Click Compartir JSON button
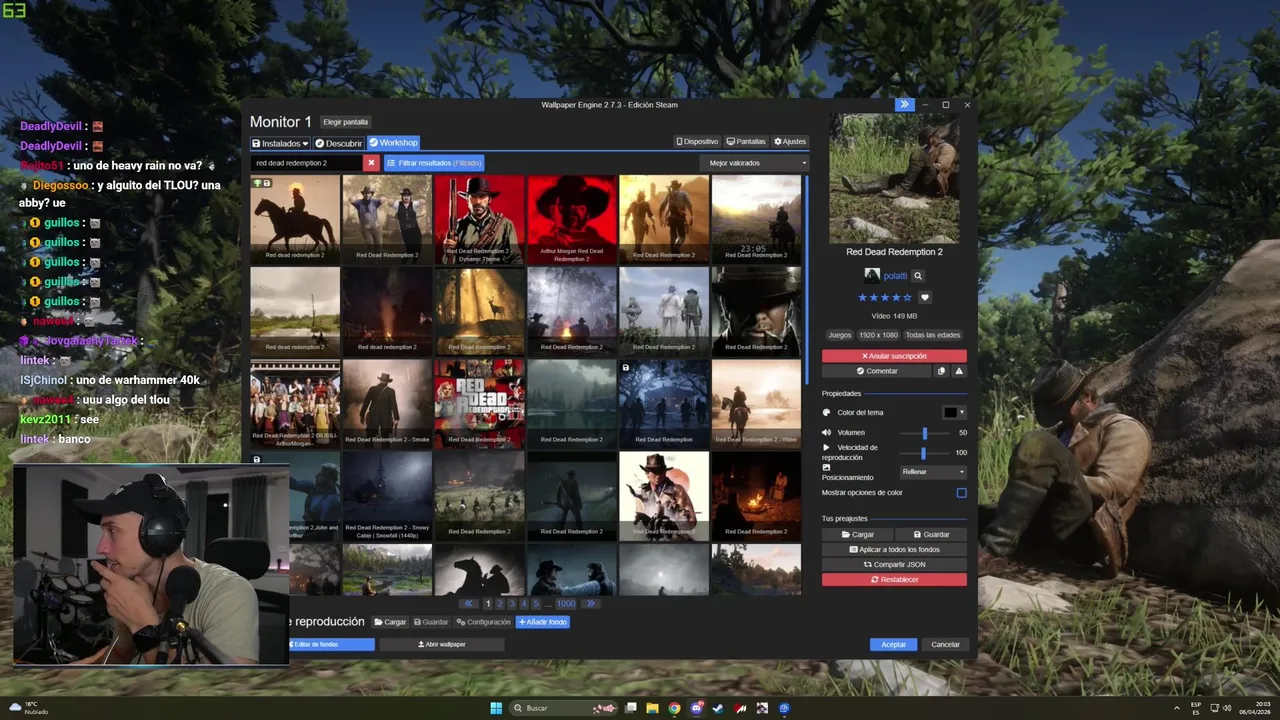Screen dimensions: 1280x720 point(894,565)
